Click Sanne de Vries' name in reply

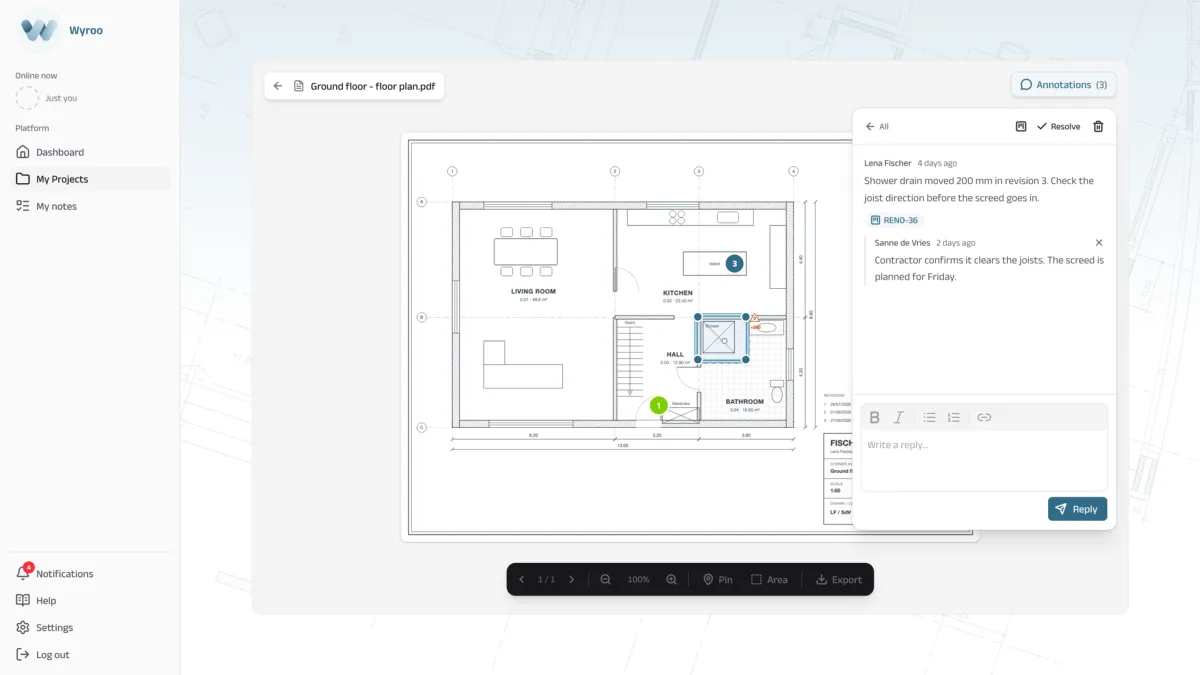(903, 243)
